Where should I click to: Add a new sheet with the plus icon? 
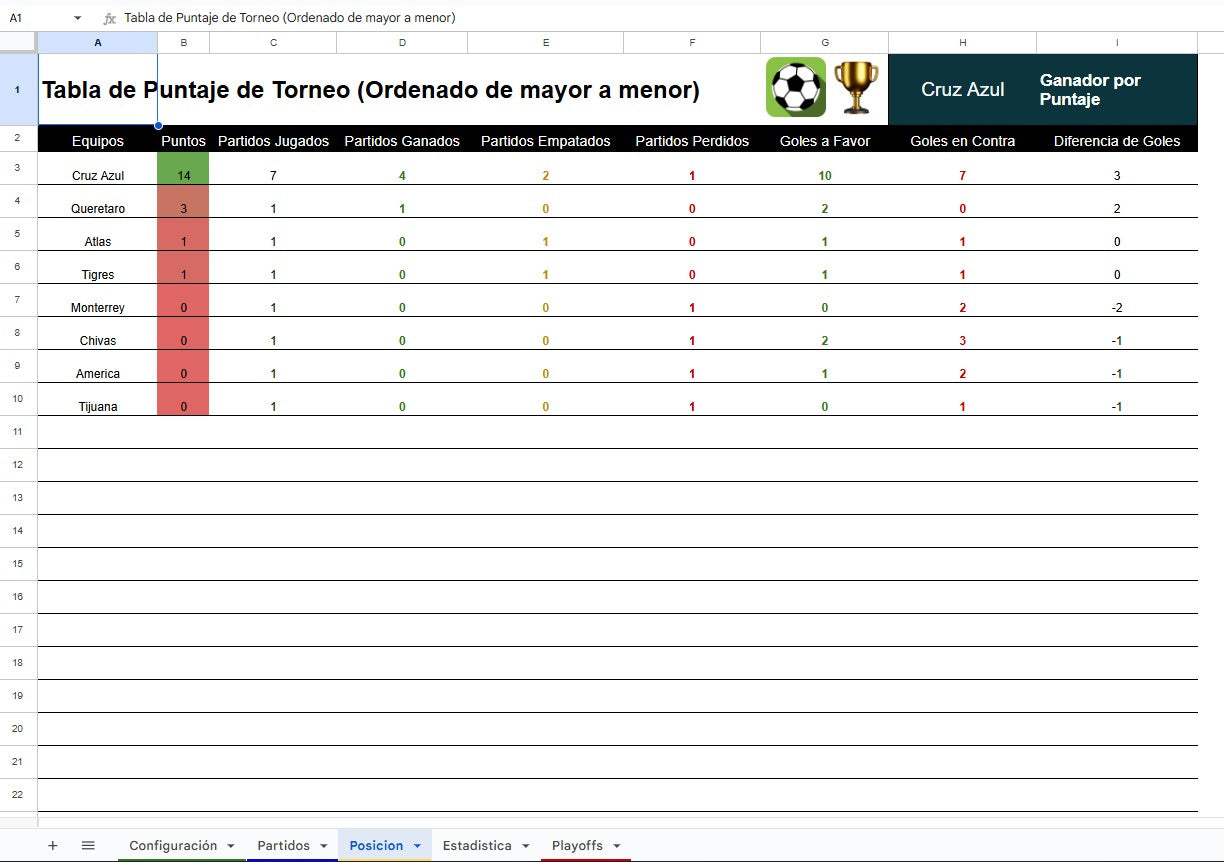[x=53, y=845]
